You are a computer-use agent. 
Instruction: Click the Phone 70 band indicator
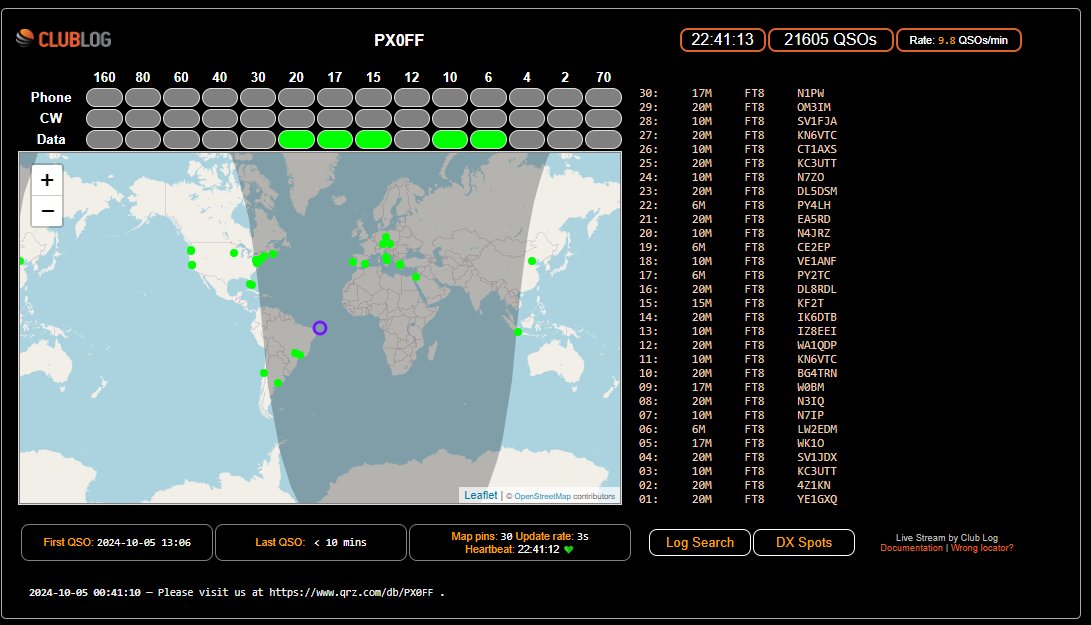(603, 97)
